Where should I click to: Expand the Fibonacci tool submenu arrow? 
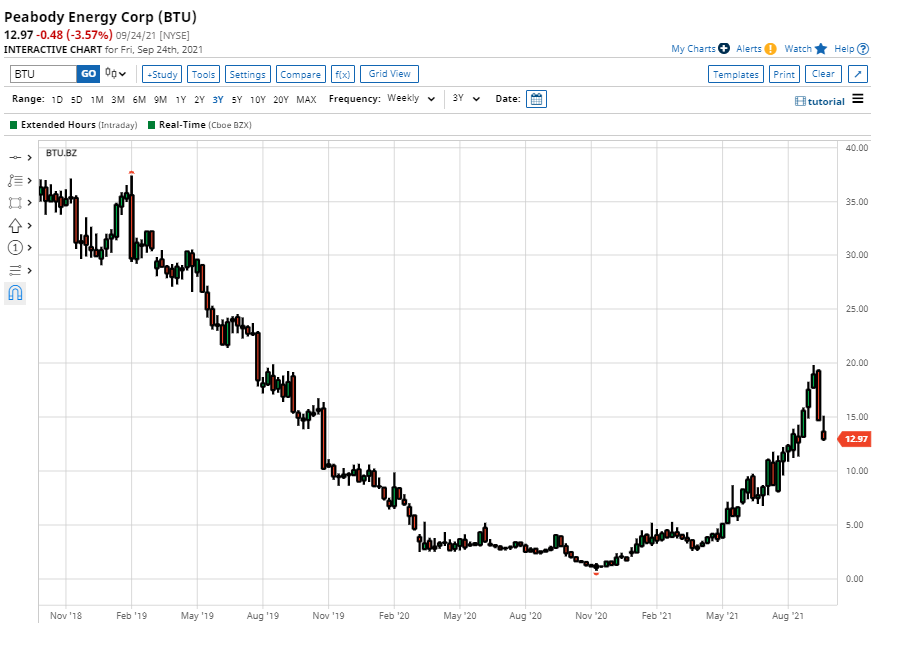click(29, 181)
